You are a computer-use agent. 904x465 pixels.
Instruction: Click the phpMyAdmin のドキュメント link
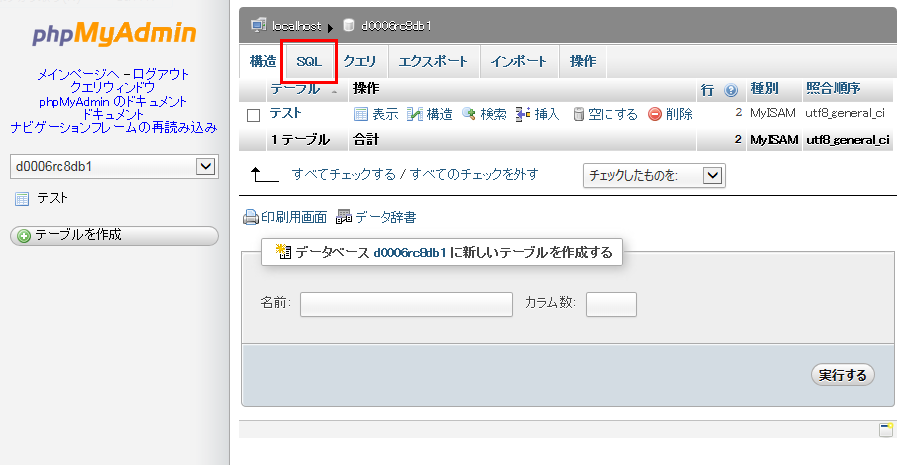113,101
